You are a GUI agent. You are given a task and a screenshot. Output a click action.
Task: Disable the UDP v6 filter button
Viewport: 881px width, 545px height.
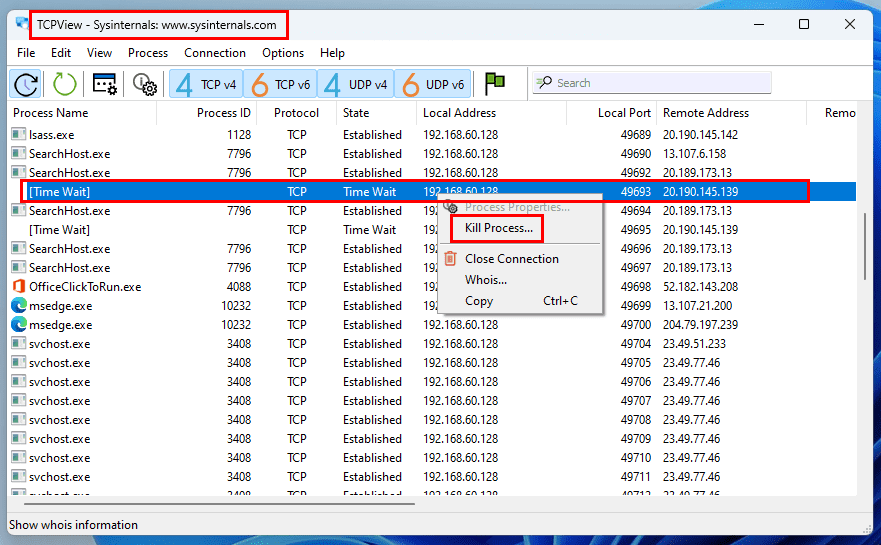click(432, 84)
